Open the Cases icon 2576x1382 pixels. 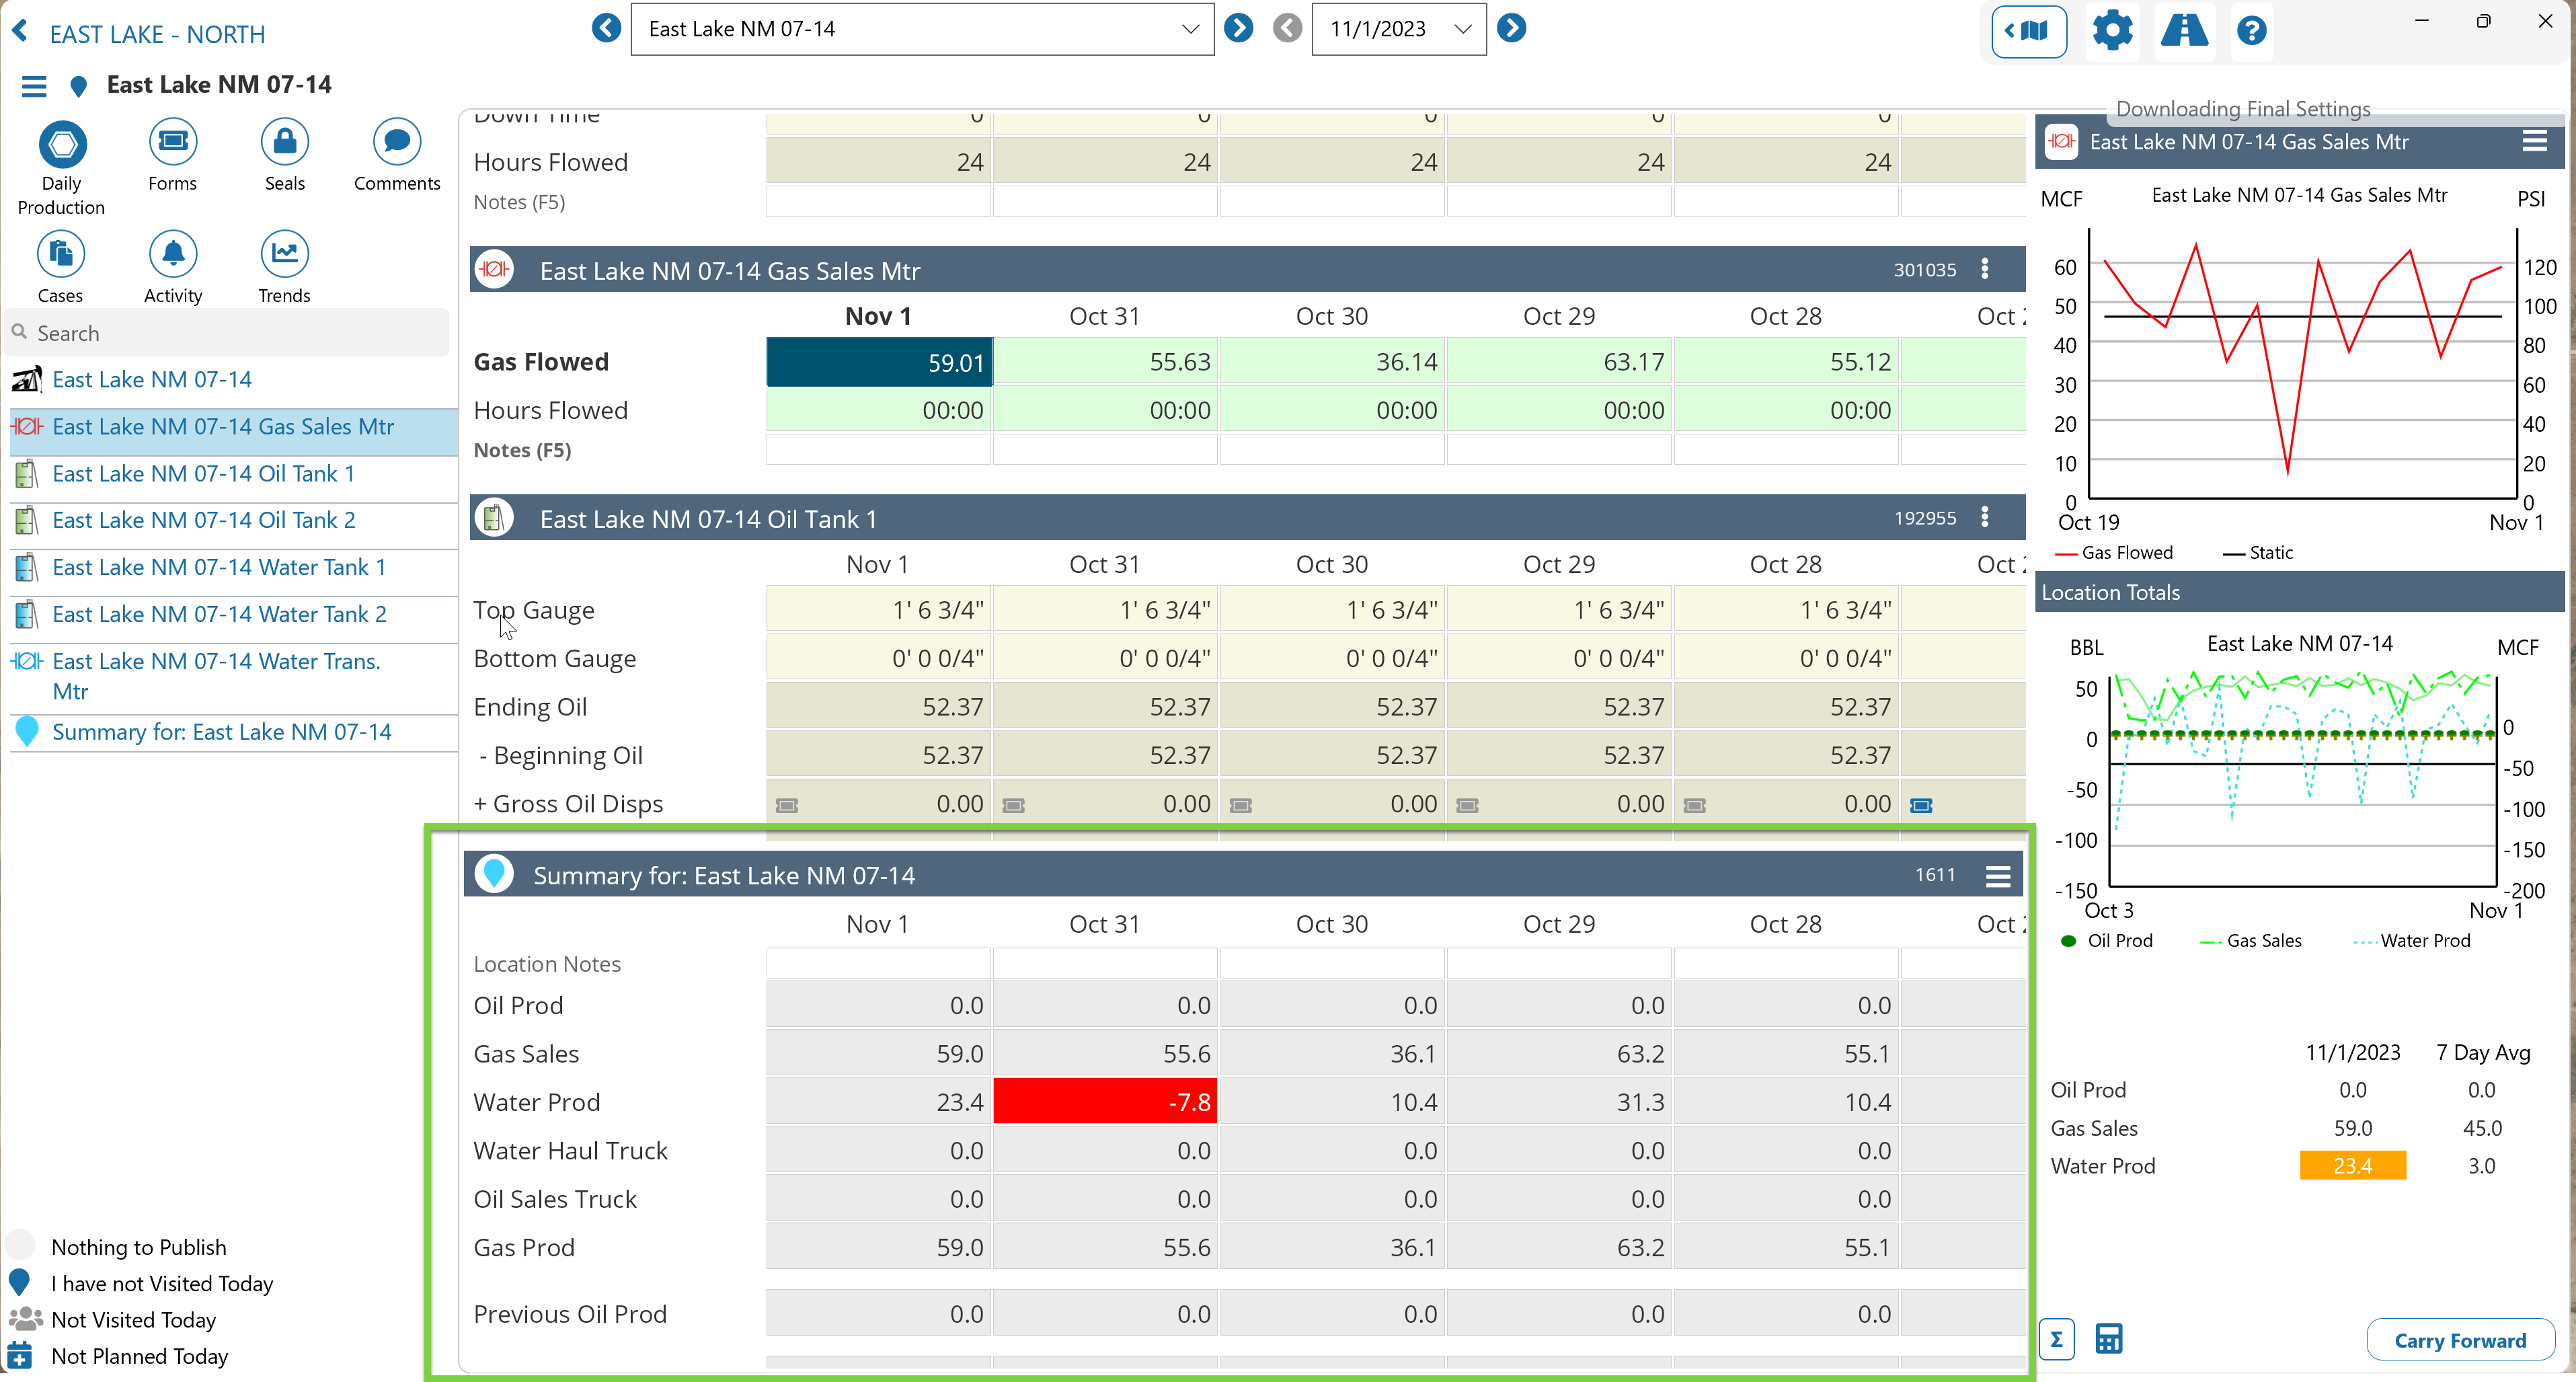61,254
